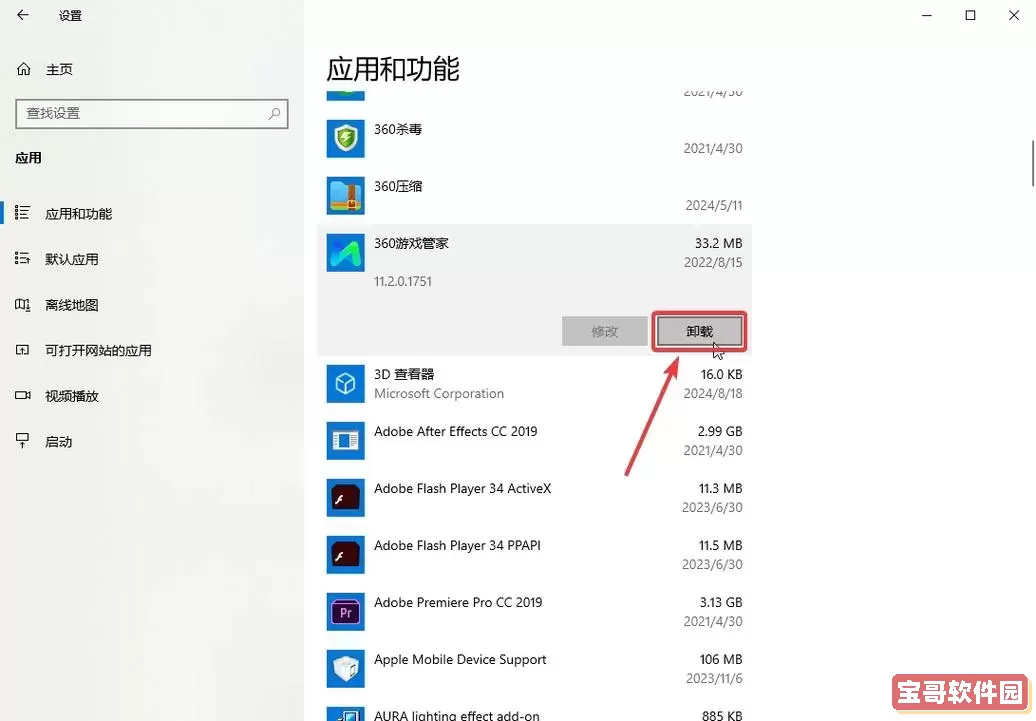Click the Apple Mobile Device Support icon
Screen dimensions: 1036x721
(x=346, y=669)
